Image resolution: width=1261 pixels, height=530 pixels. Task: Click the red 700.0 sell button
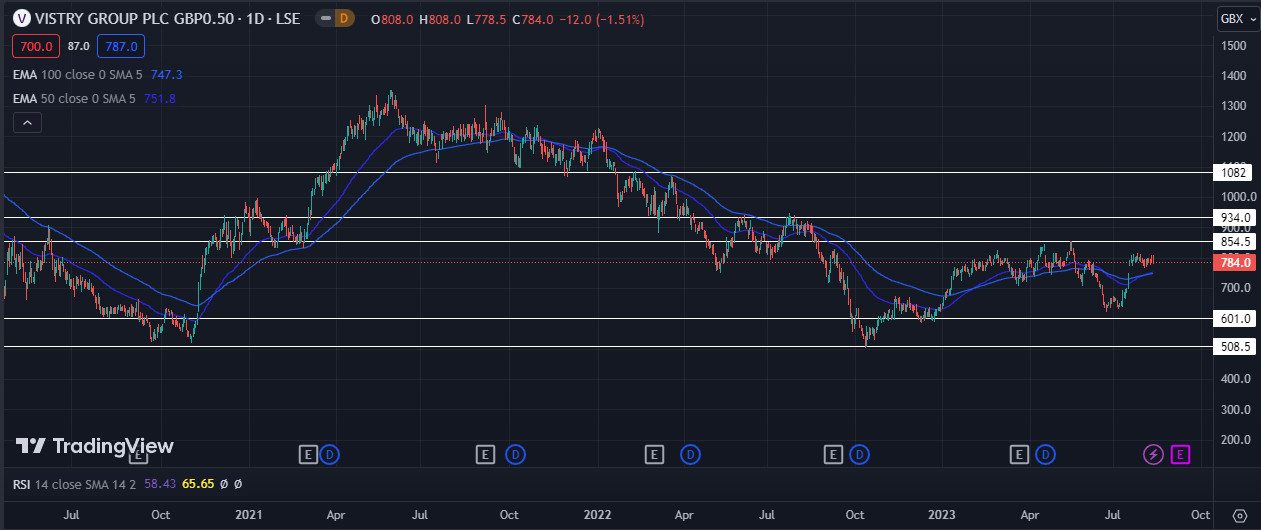36,46
